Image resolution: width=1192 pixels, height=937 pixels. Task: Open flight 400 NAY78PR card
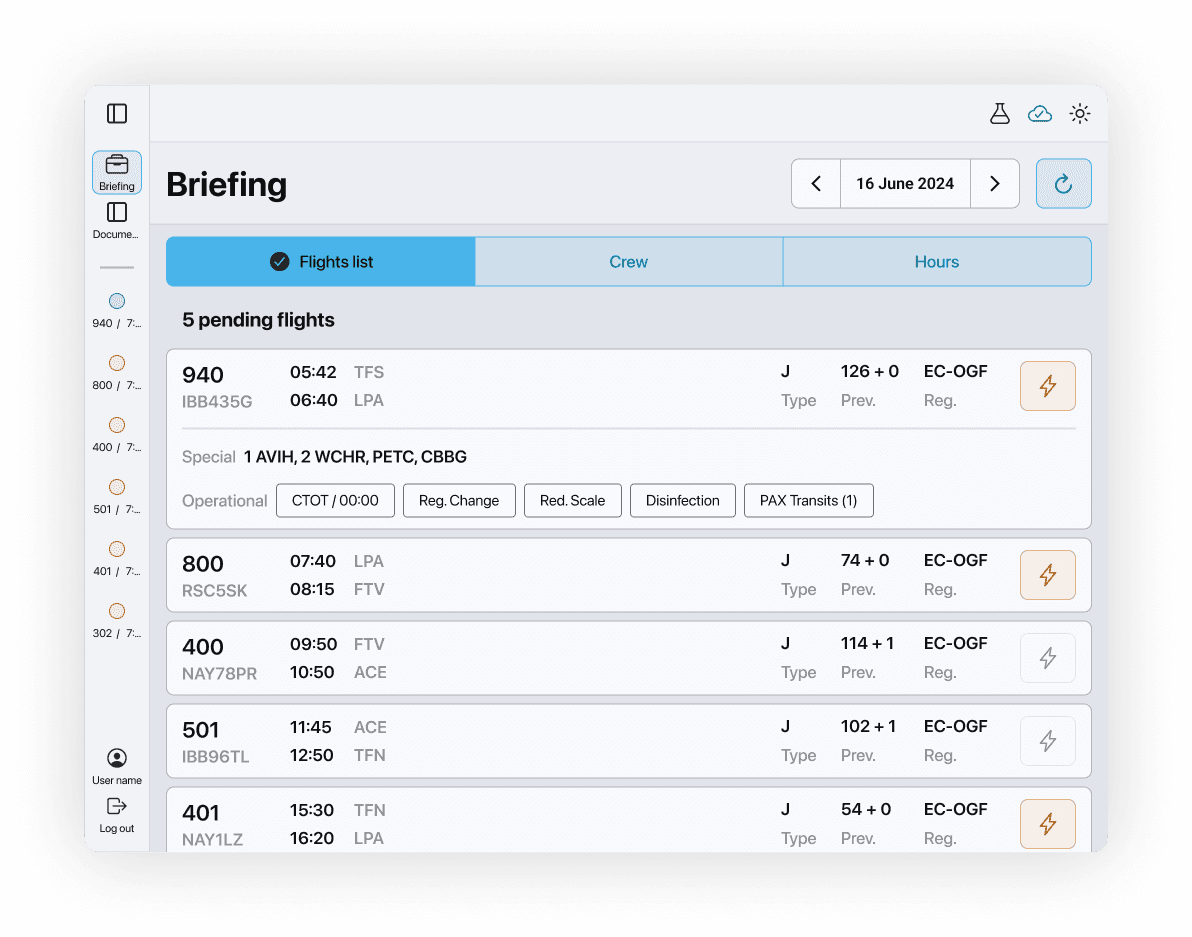tap(629, 658)
